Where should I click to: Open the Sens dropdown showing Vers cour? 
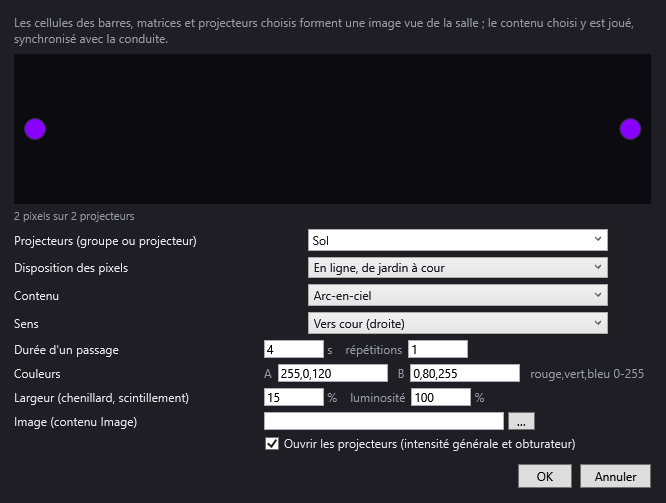(x=457, y=323)
